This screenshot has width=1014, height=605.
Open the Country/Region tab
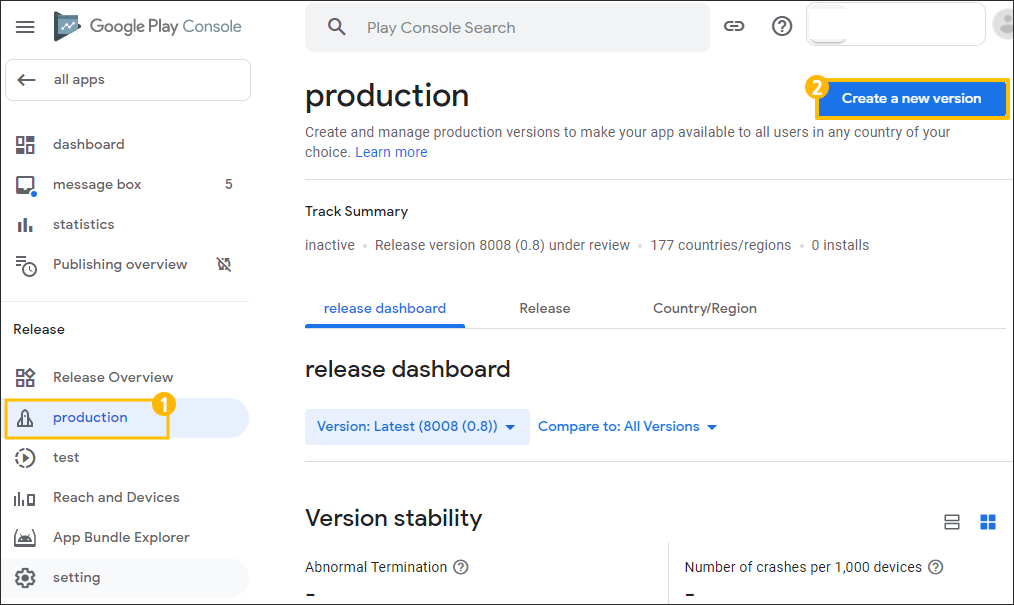pos(704,308)
